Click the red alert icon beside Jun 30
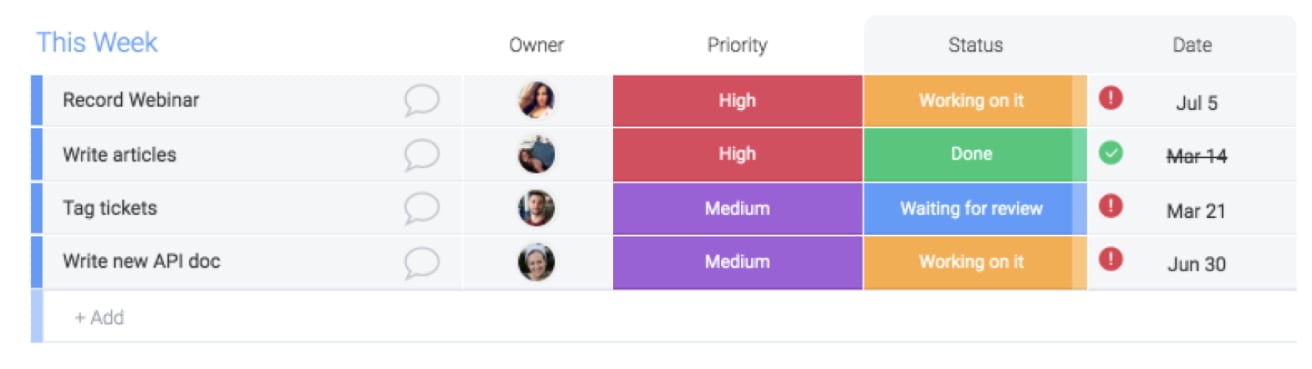The height and width of the screenshot is (369, 1312). tap(1111, 260)
